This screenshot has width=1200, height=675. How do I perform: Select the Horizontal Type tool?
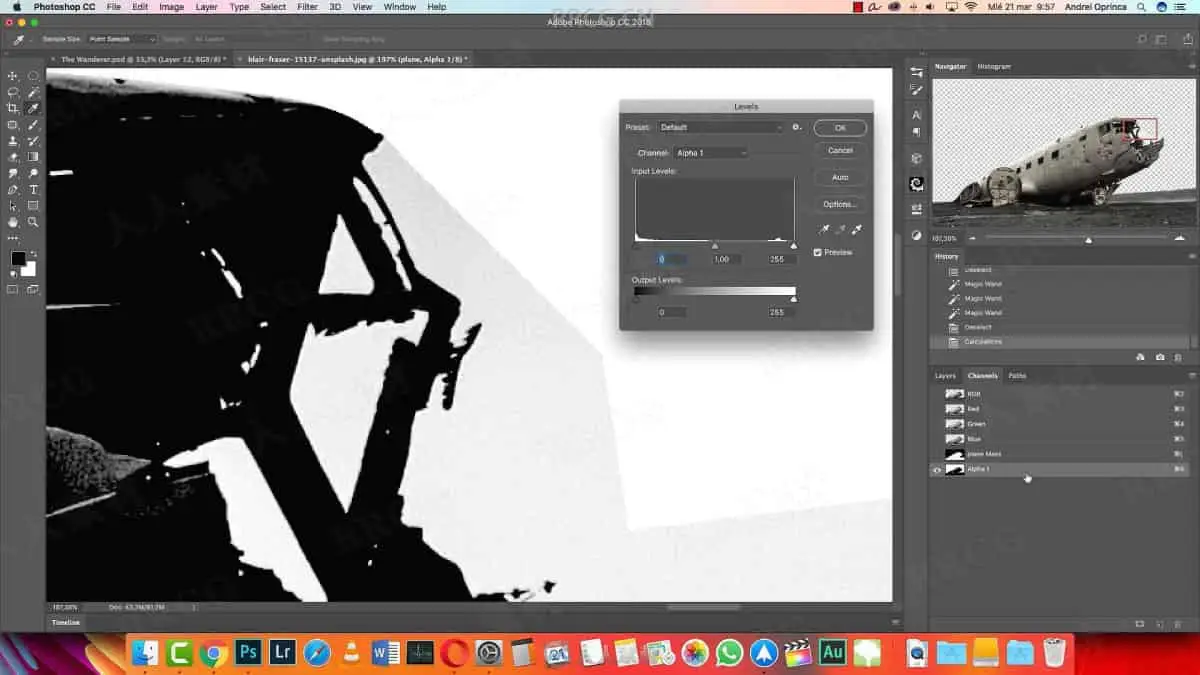(34, 189)
